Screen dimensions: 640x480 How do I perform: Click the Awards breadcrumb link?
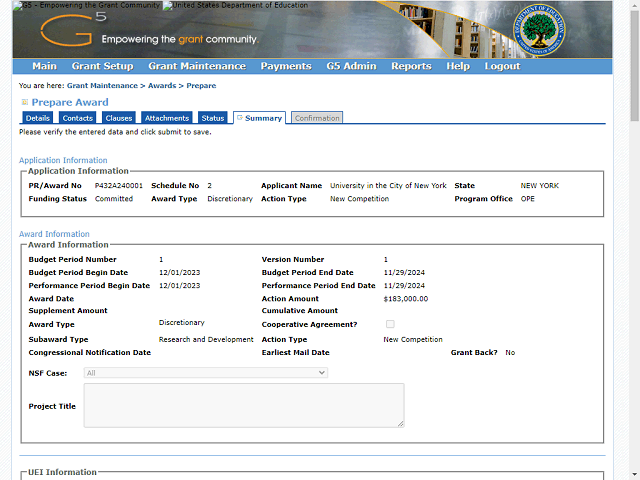160,86
